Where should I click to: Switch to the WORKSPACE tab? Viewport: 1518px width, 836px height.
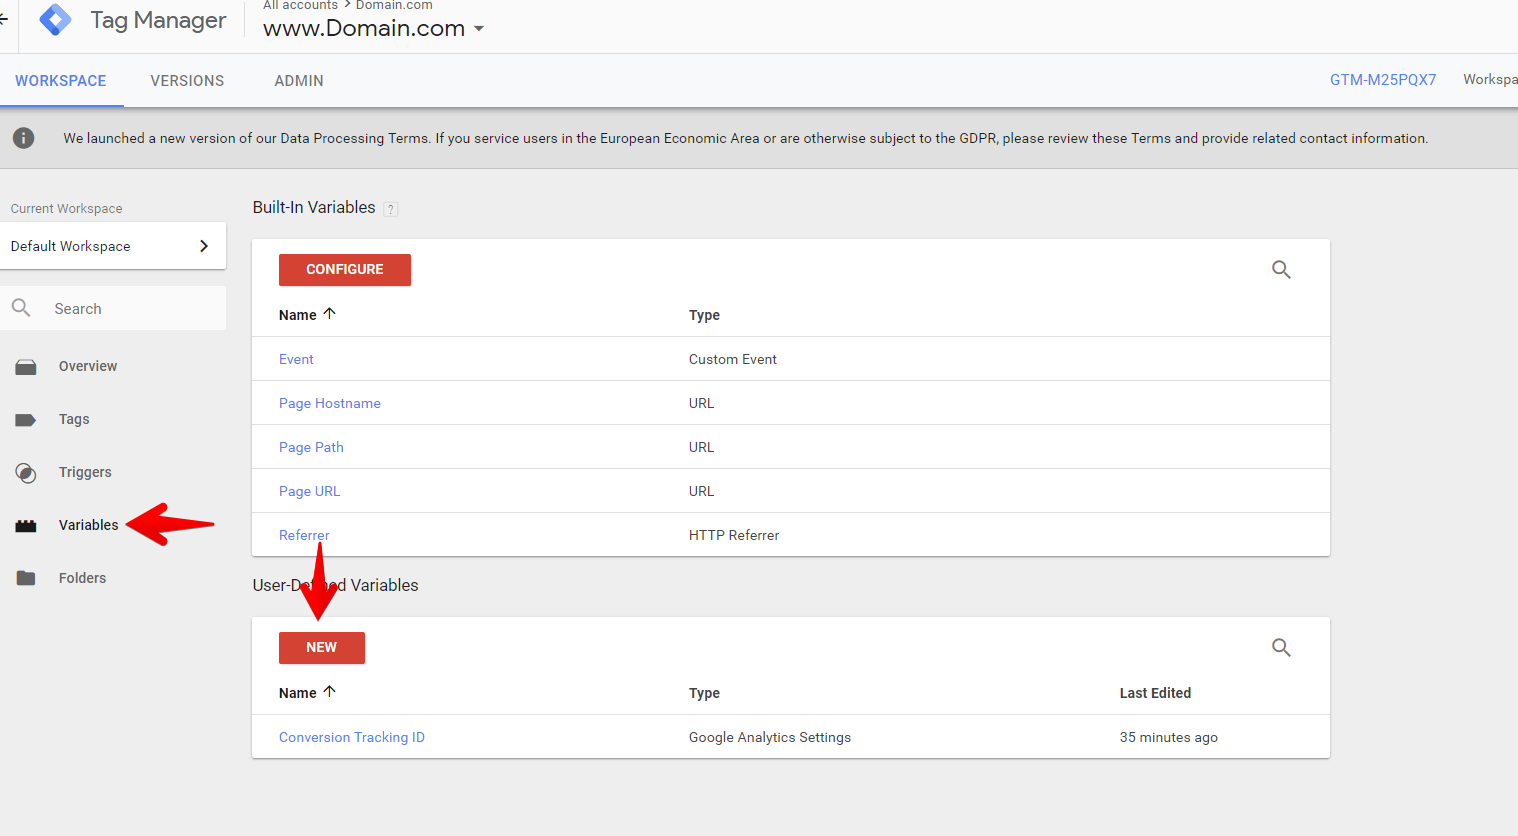click(x=61, y=81)
